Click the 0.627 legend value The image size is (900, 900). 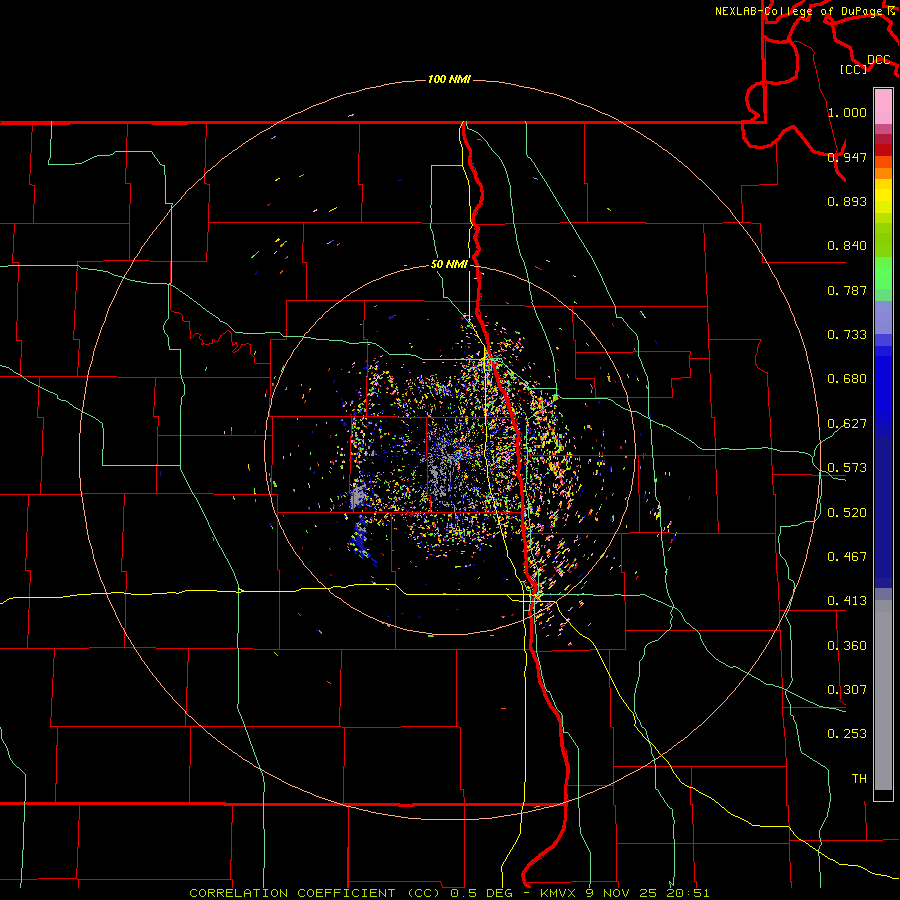pyautogui.click(x=847, y=424)
